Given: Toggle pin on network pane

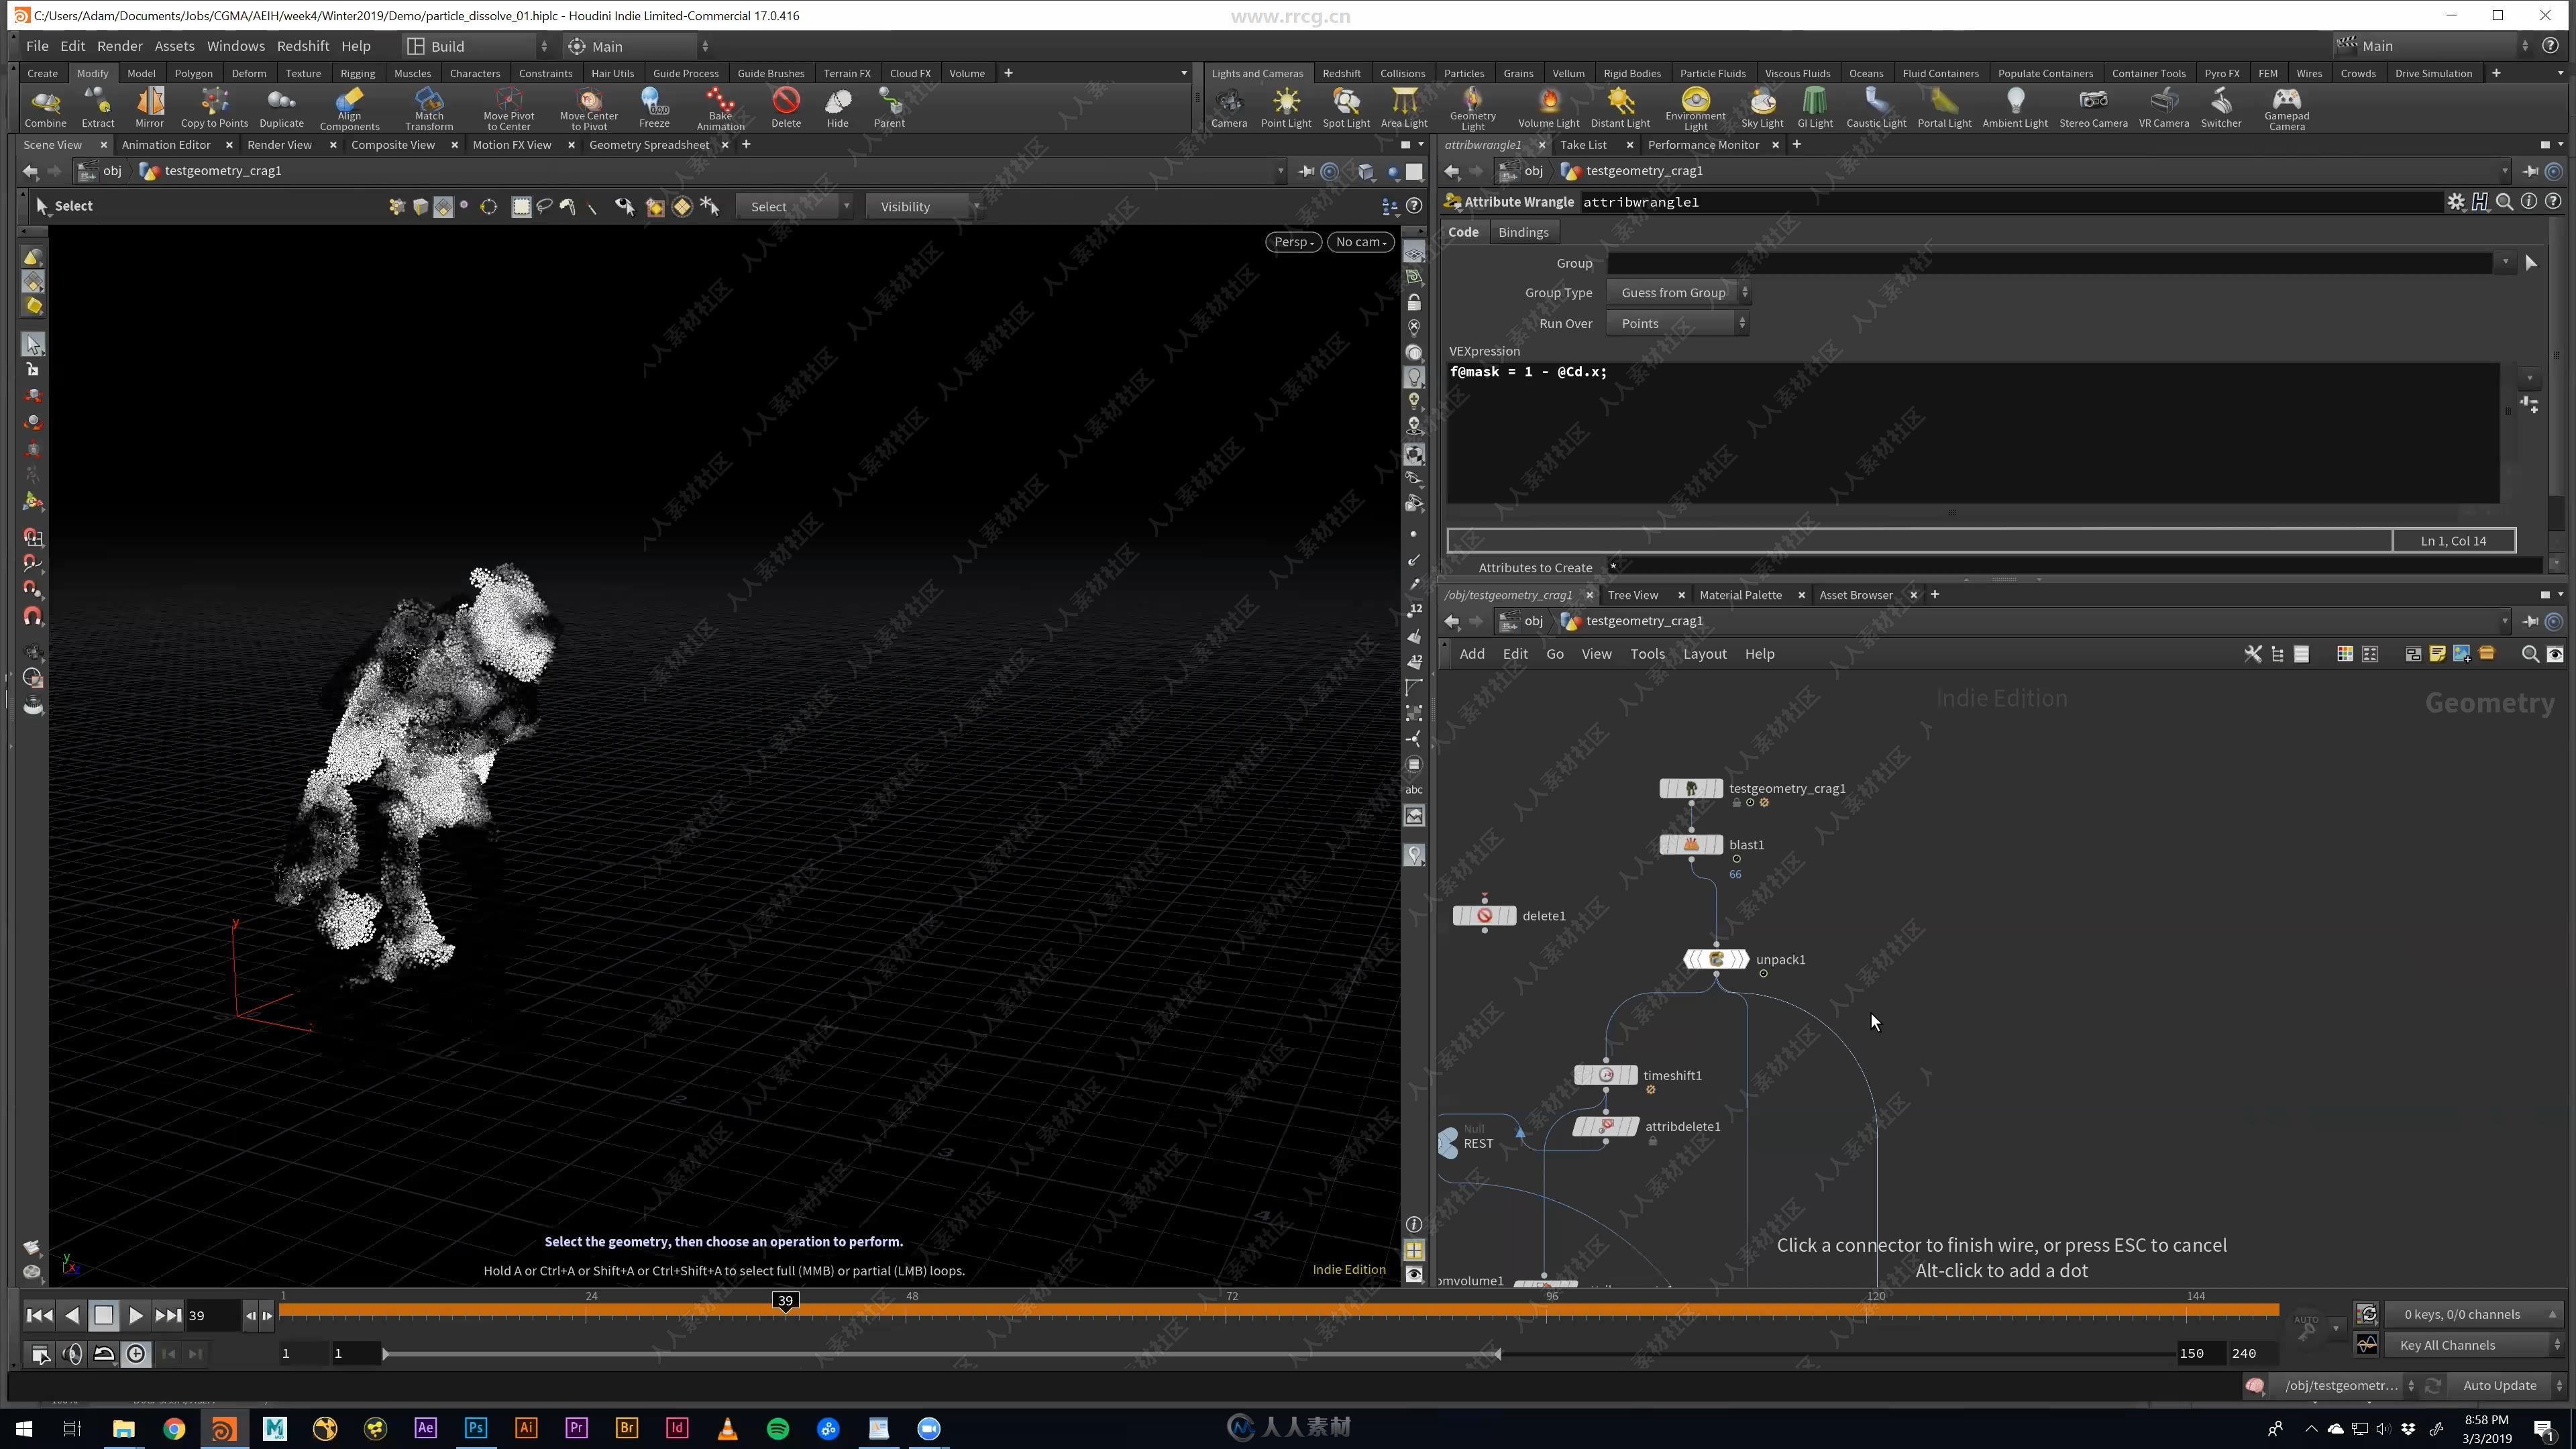Looking at the screenshot, I should (x=2530, y=621).
